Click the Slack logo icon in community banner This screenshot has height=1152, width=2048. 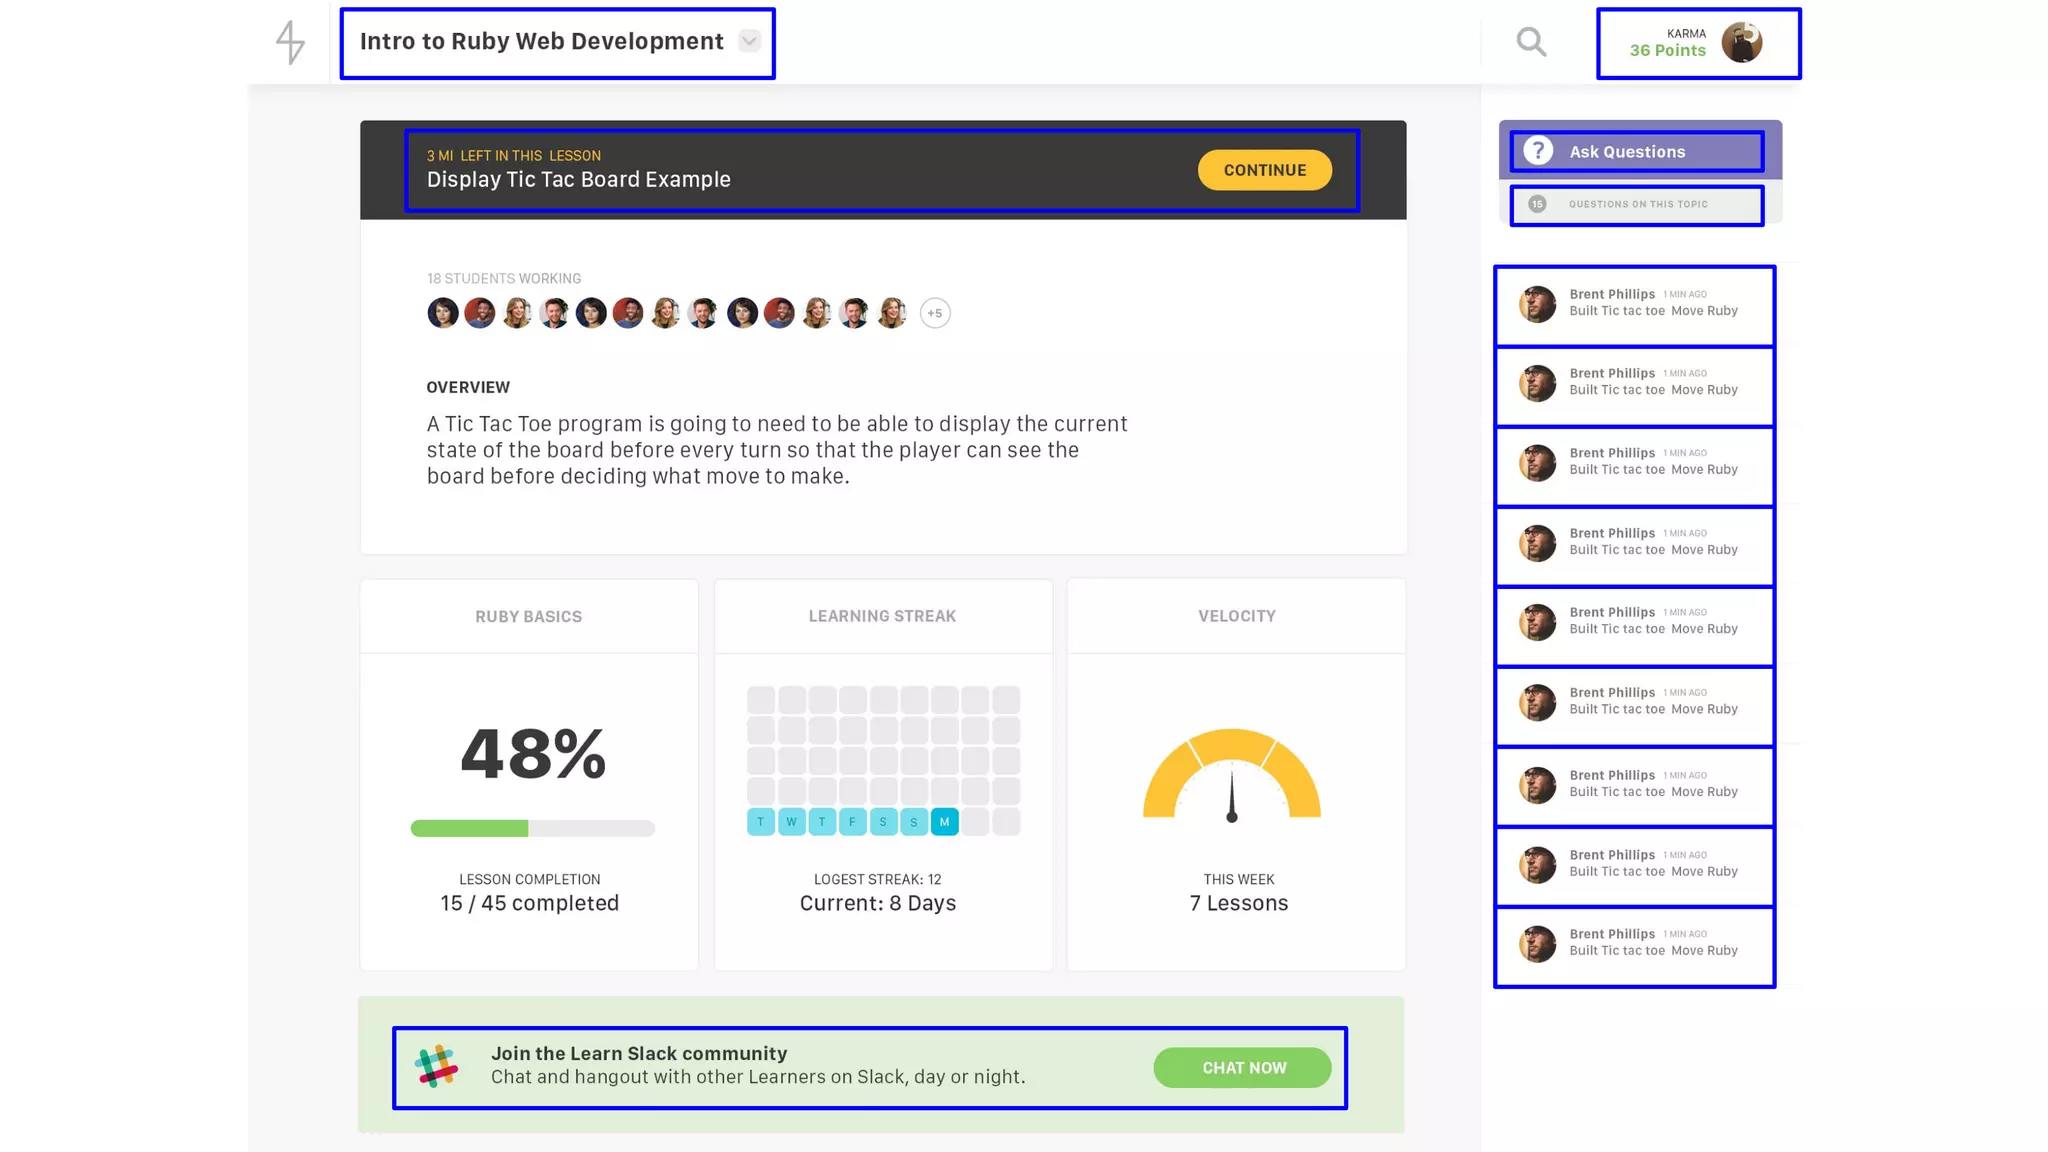pyautogui.click(x=437, y=1067)
